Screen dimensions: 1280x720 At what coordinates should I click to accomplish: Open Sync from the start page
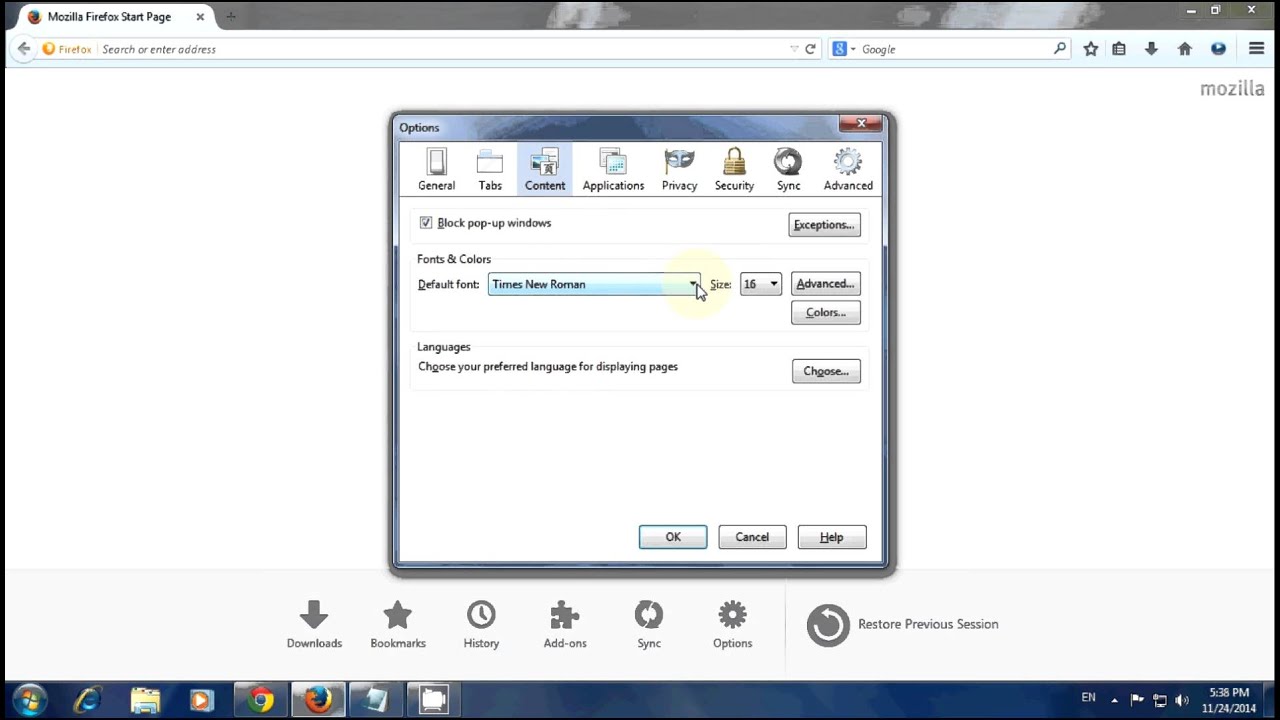coord(649,625)
